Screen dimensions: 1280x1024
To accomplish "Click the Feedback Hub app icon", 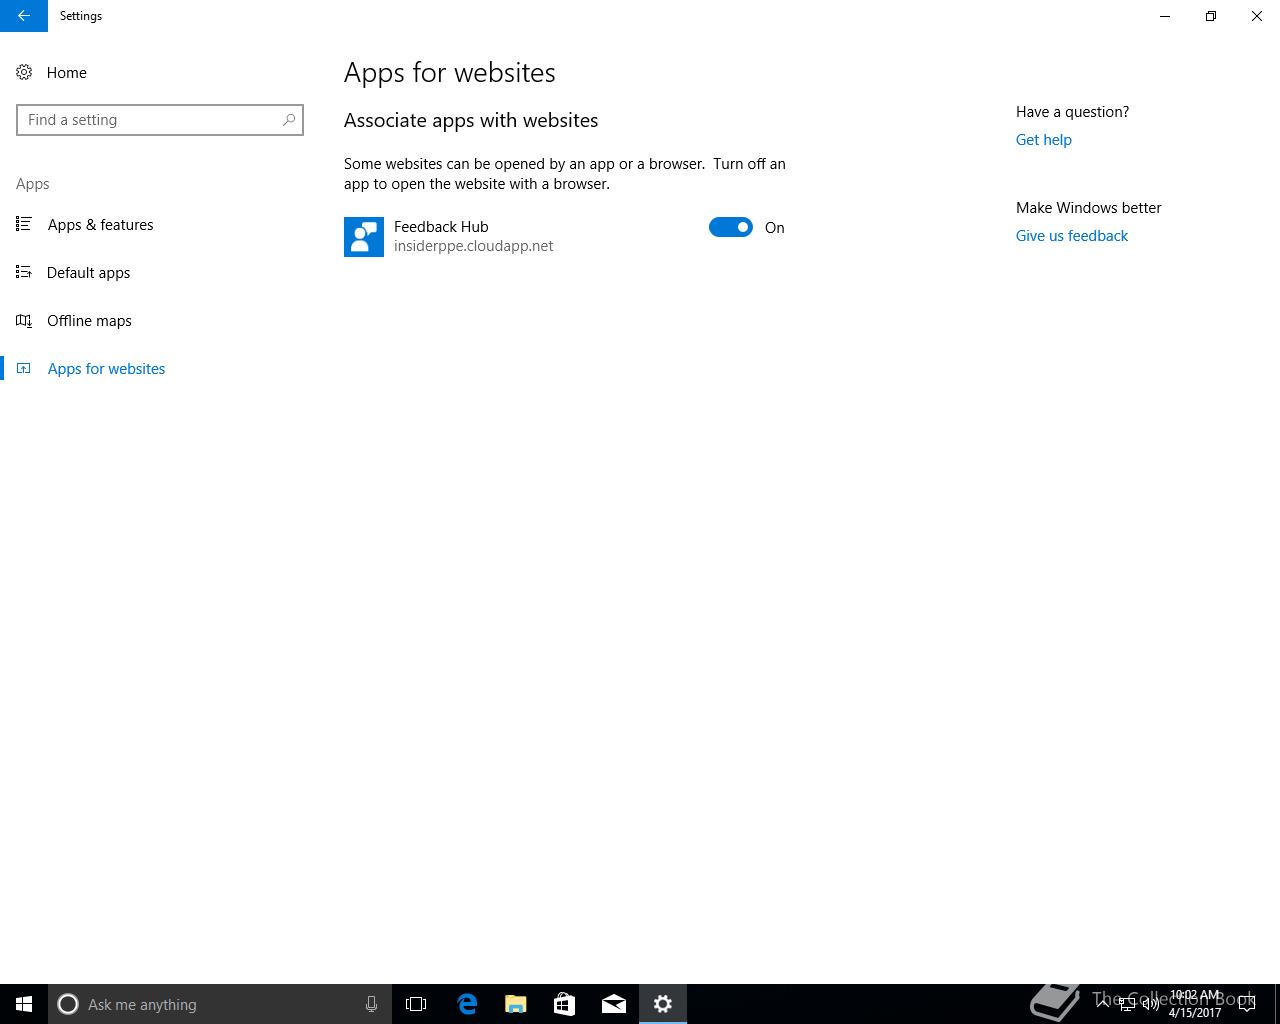I will 364,237.
